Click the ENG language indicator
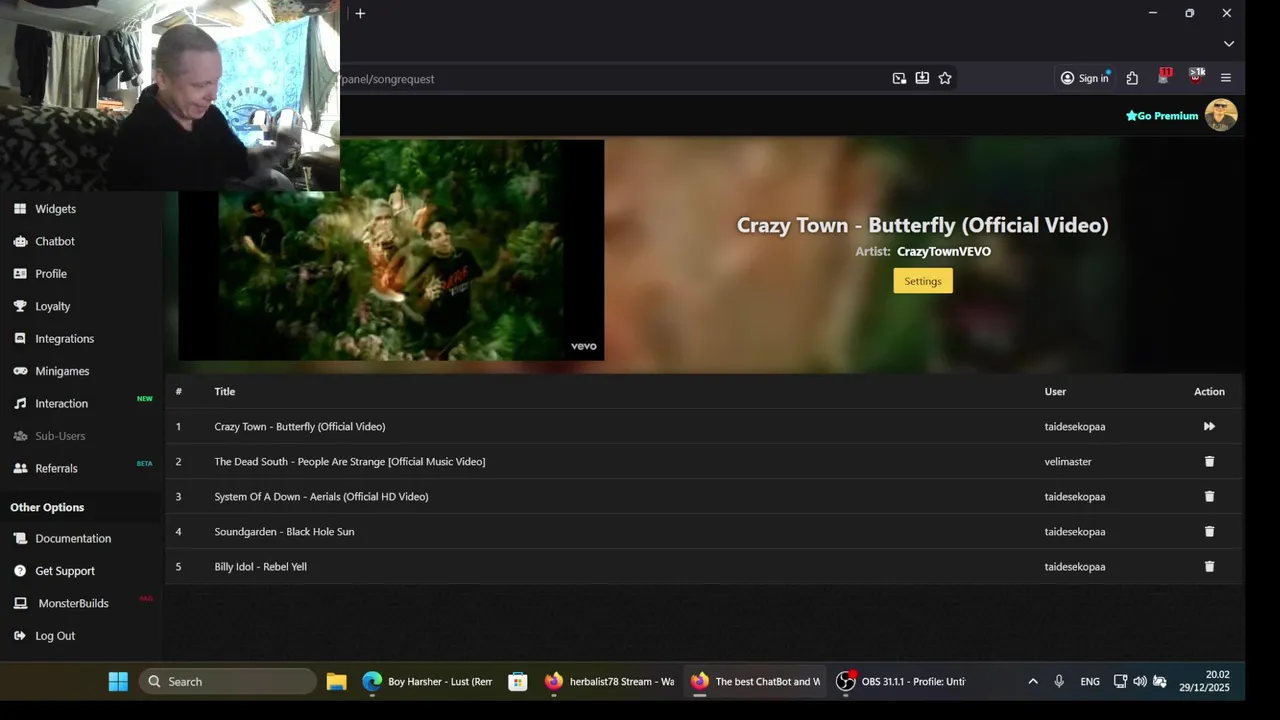The height and width of the screenshot is (720, 1280). point(1090,681)
